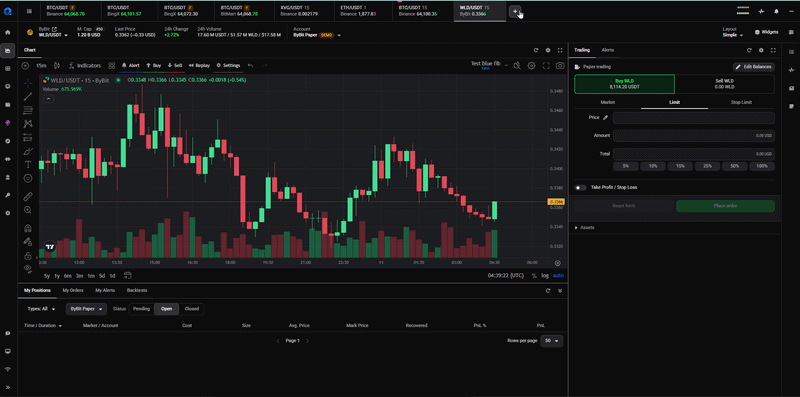
Task: Open quick search icon on chart toolbar
Action: 517,65
